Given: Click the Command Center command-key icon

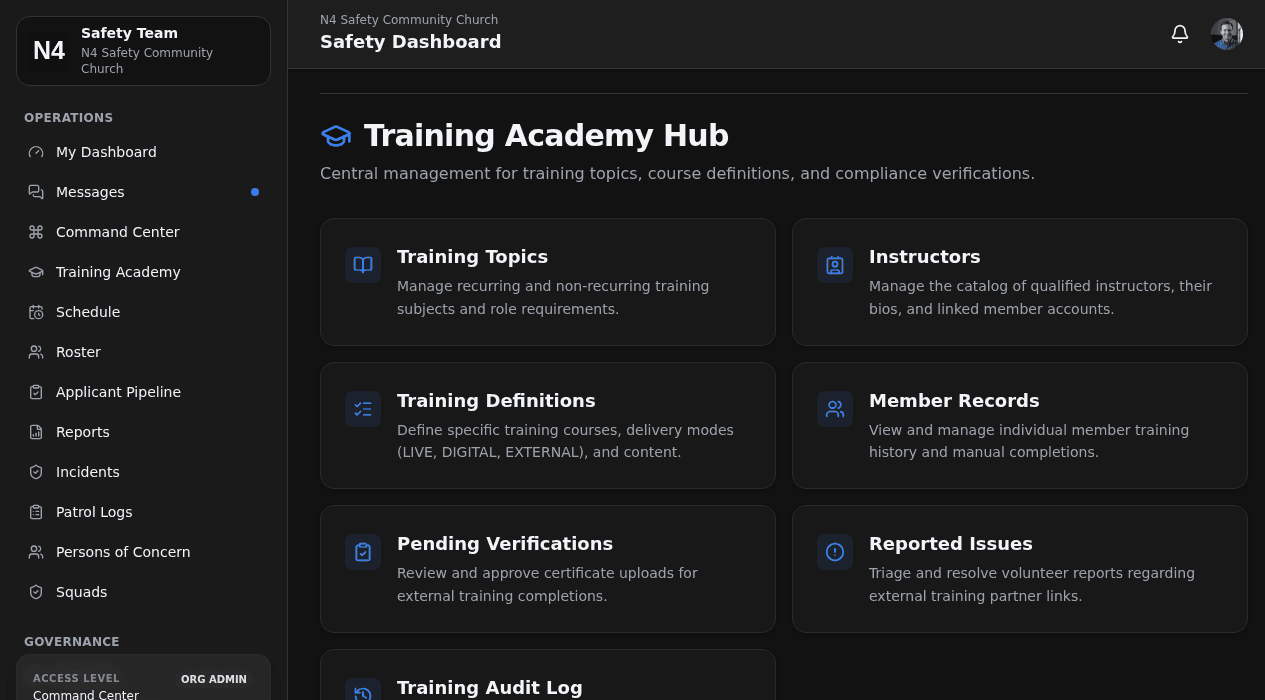Looking at the screenshot, I should click(x=36, y=232).
